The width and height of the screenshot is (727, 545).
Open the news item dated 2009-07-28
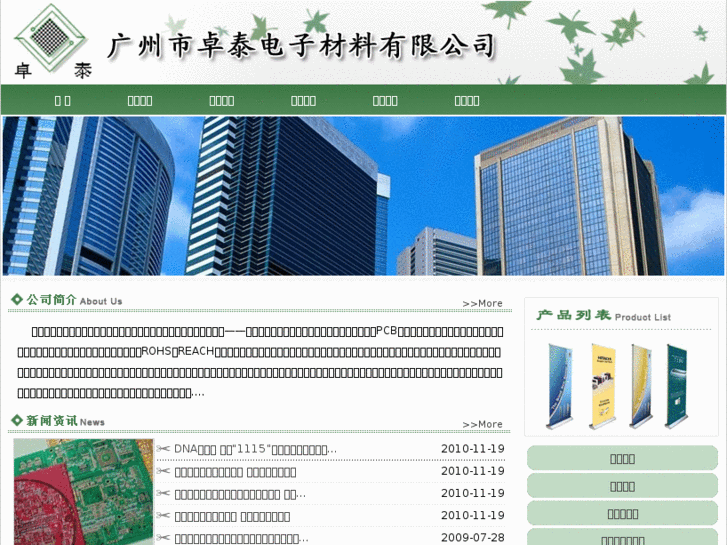[x=241, y=538]
